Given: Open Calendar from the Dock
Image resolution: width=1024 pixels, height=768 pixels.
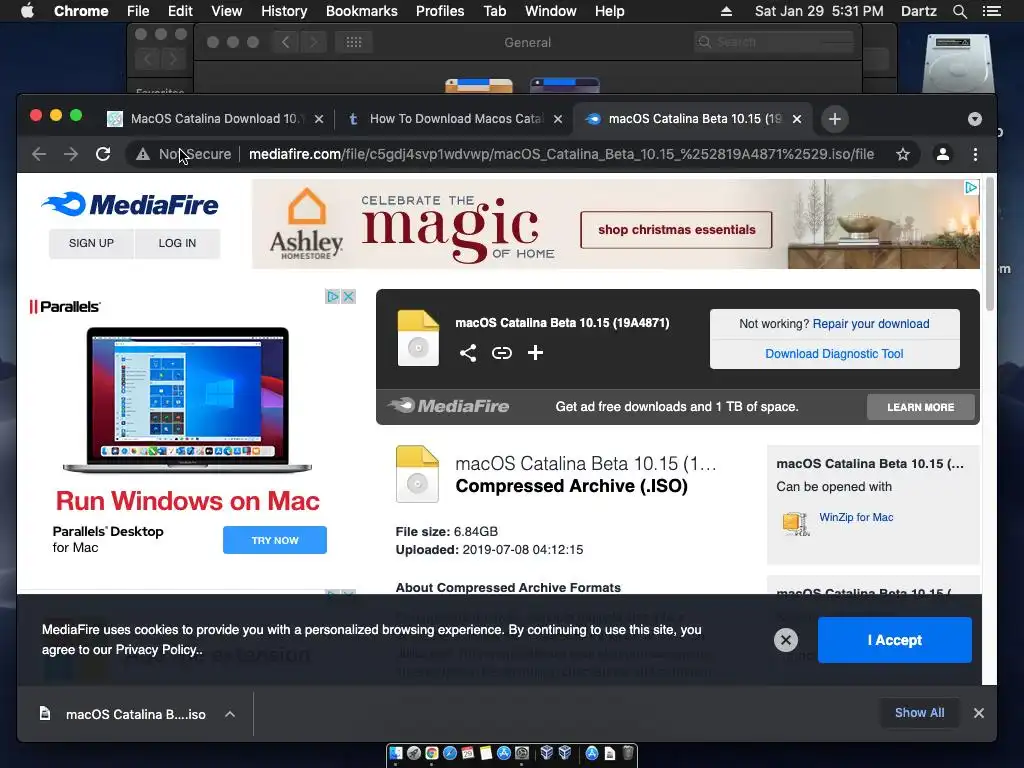Looking at the screenshot, I should [x=468, y=753].
